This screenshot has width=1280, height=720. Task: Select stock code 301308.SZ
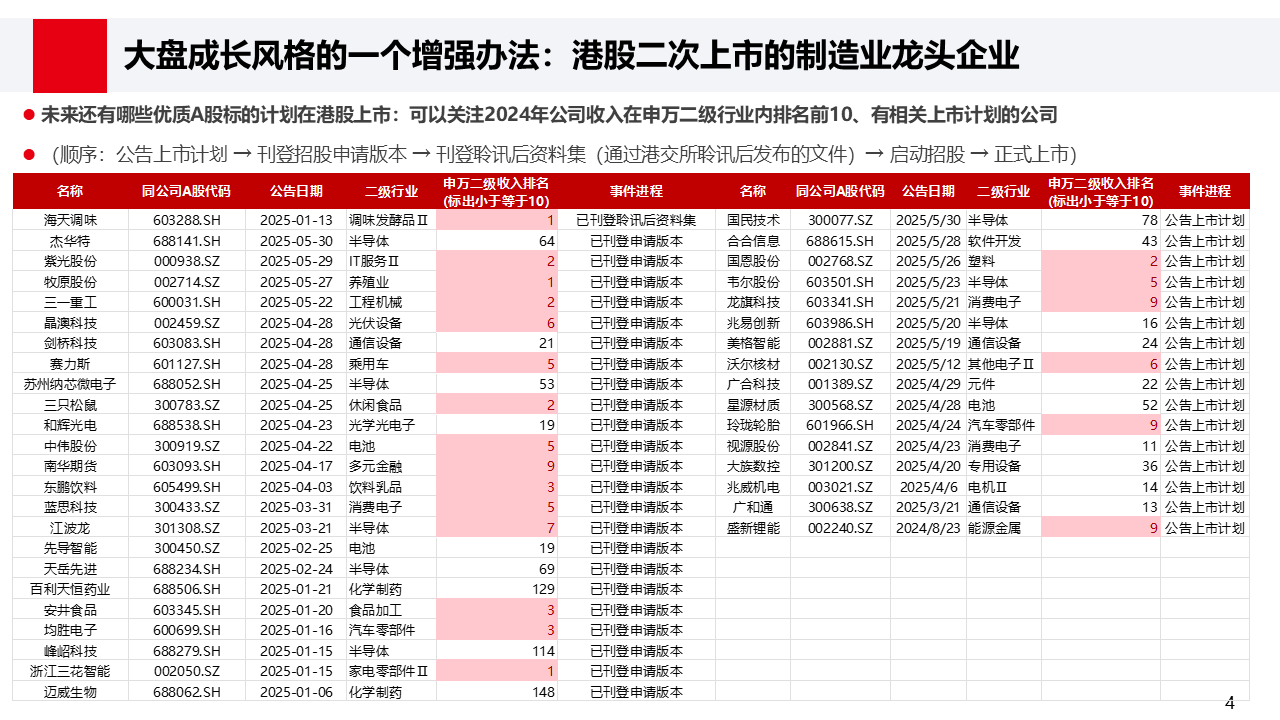[x=187, y=528]
